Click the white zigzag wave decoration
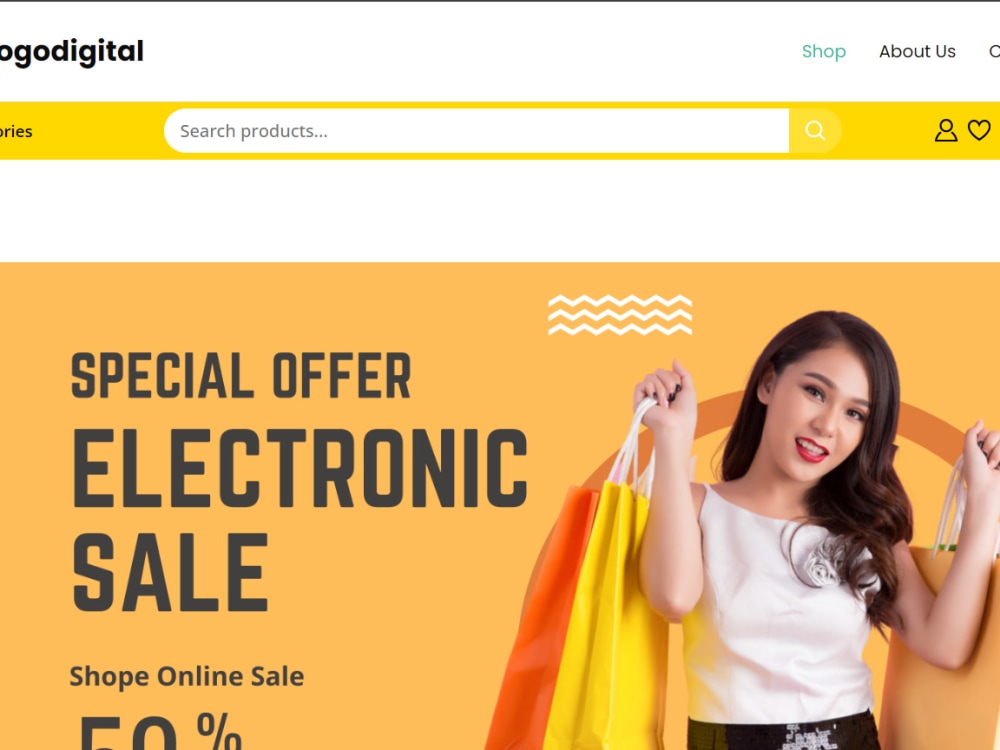1000x750 pixels. pyautogui.click(x=620, y=314)
